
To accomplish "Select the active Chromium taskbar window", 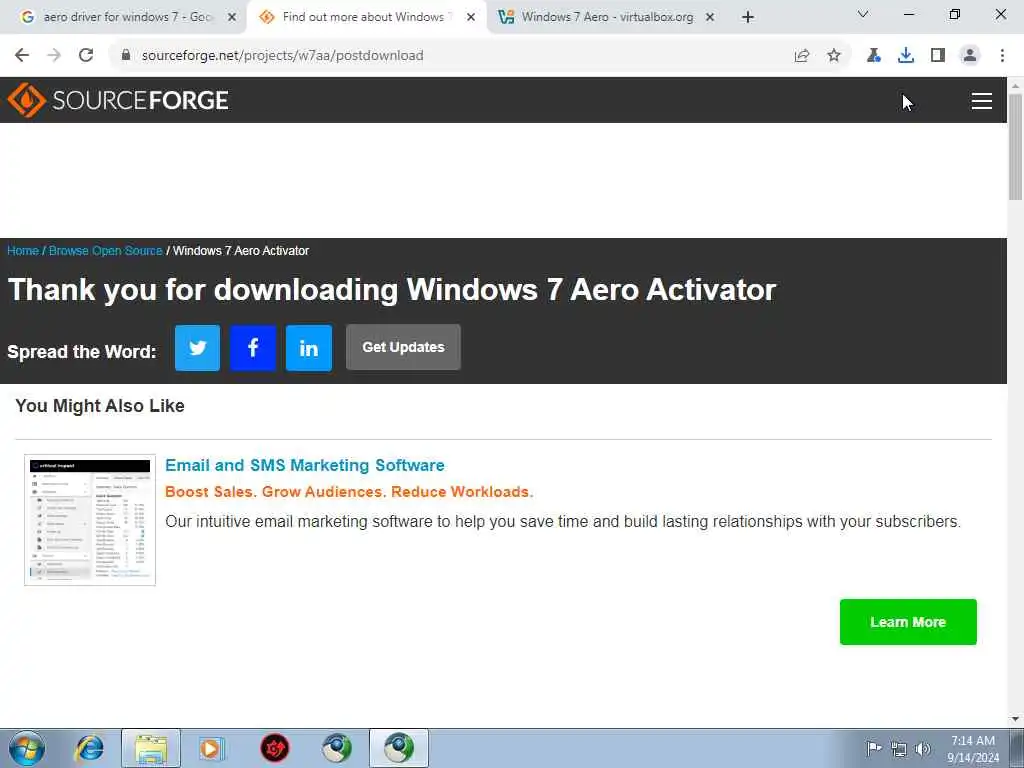I will pos(399,748).
